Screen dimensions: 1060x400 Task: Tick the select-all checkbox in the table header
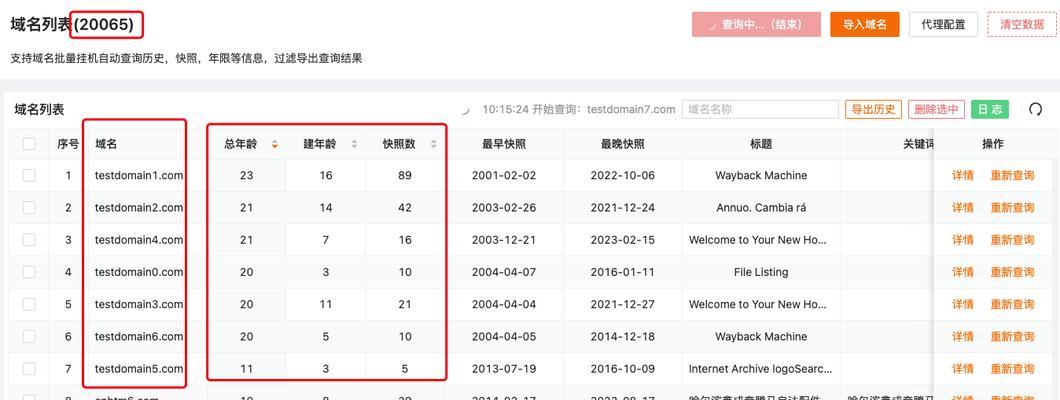[29, 144]
